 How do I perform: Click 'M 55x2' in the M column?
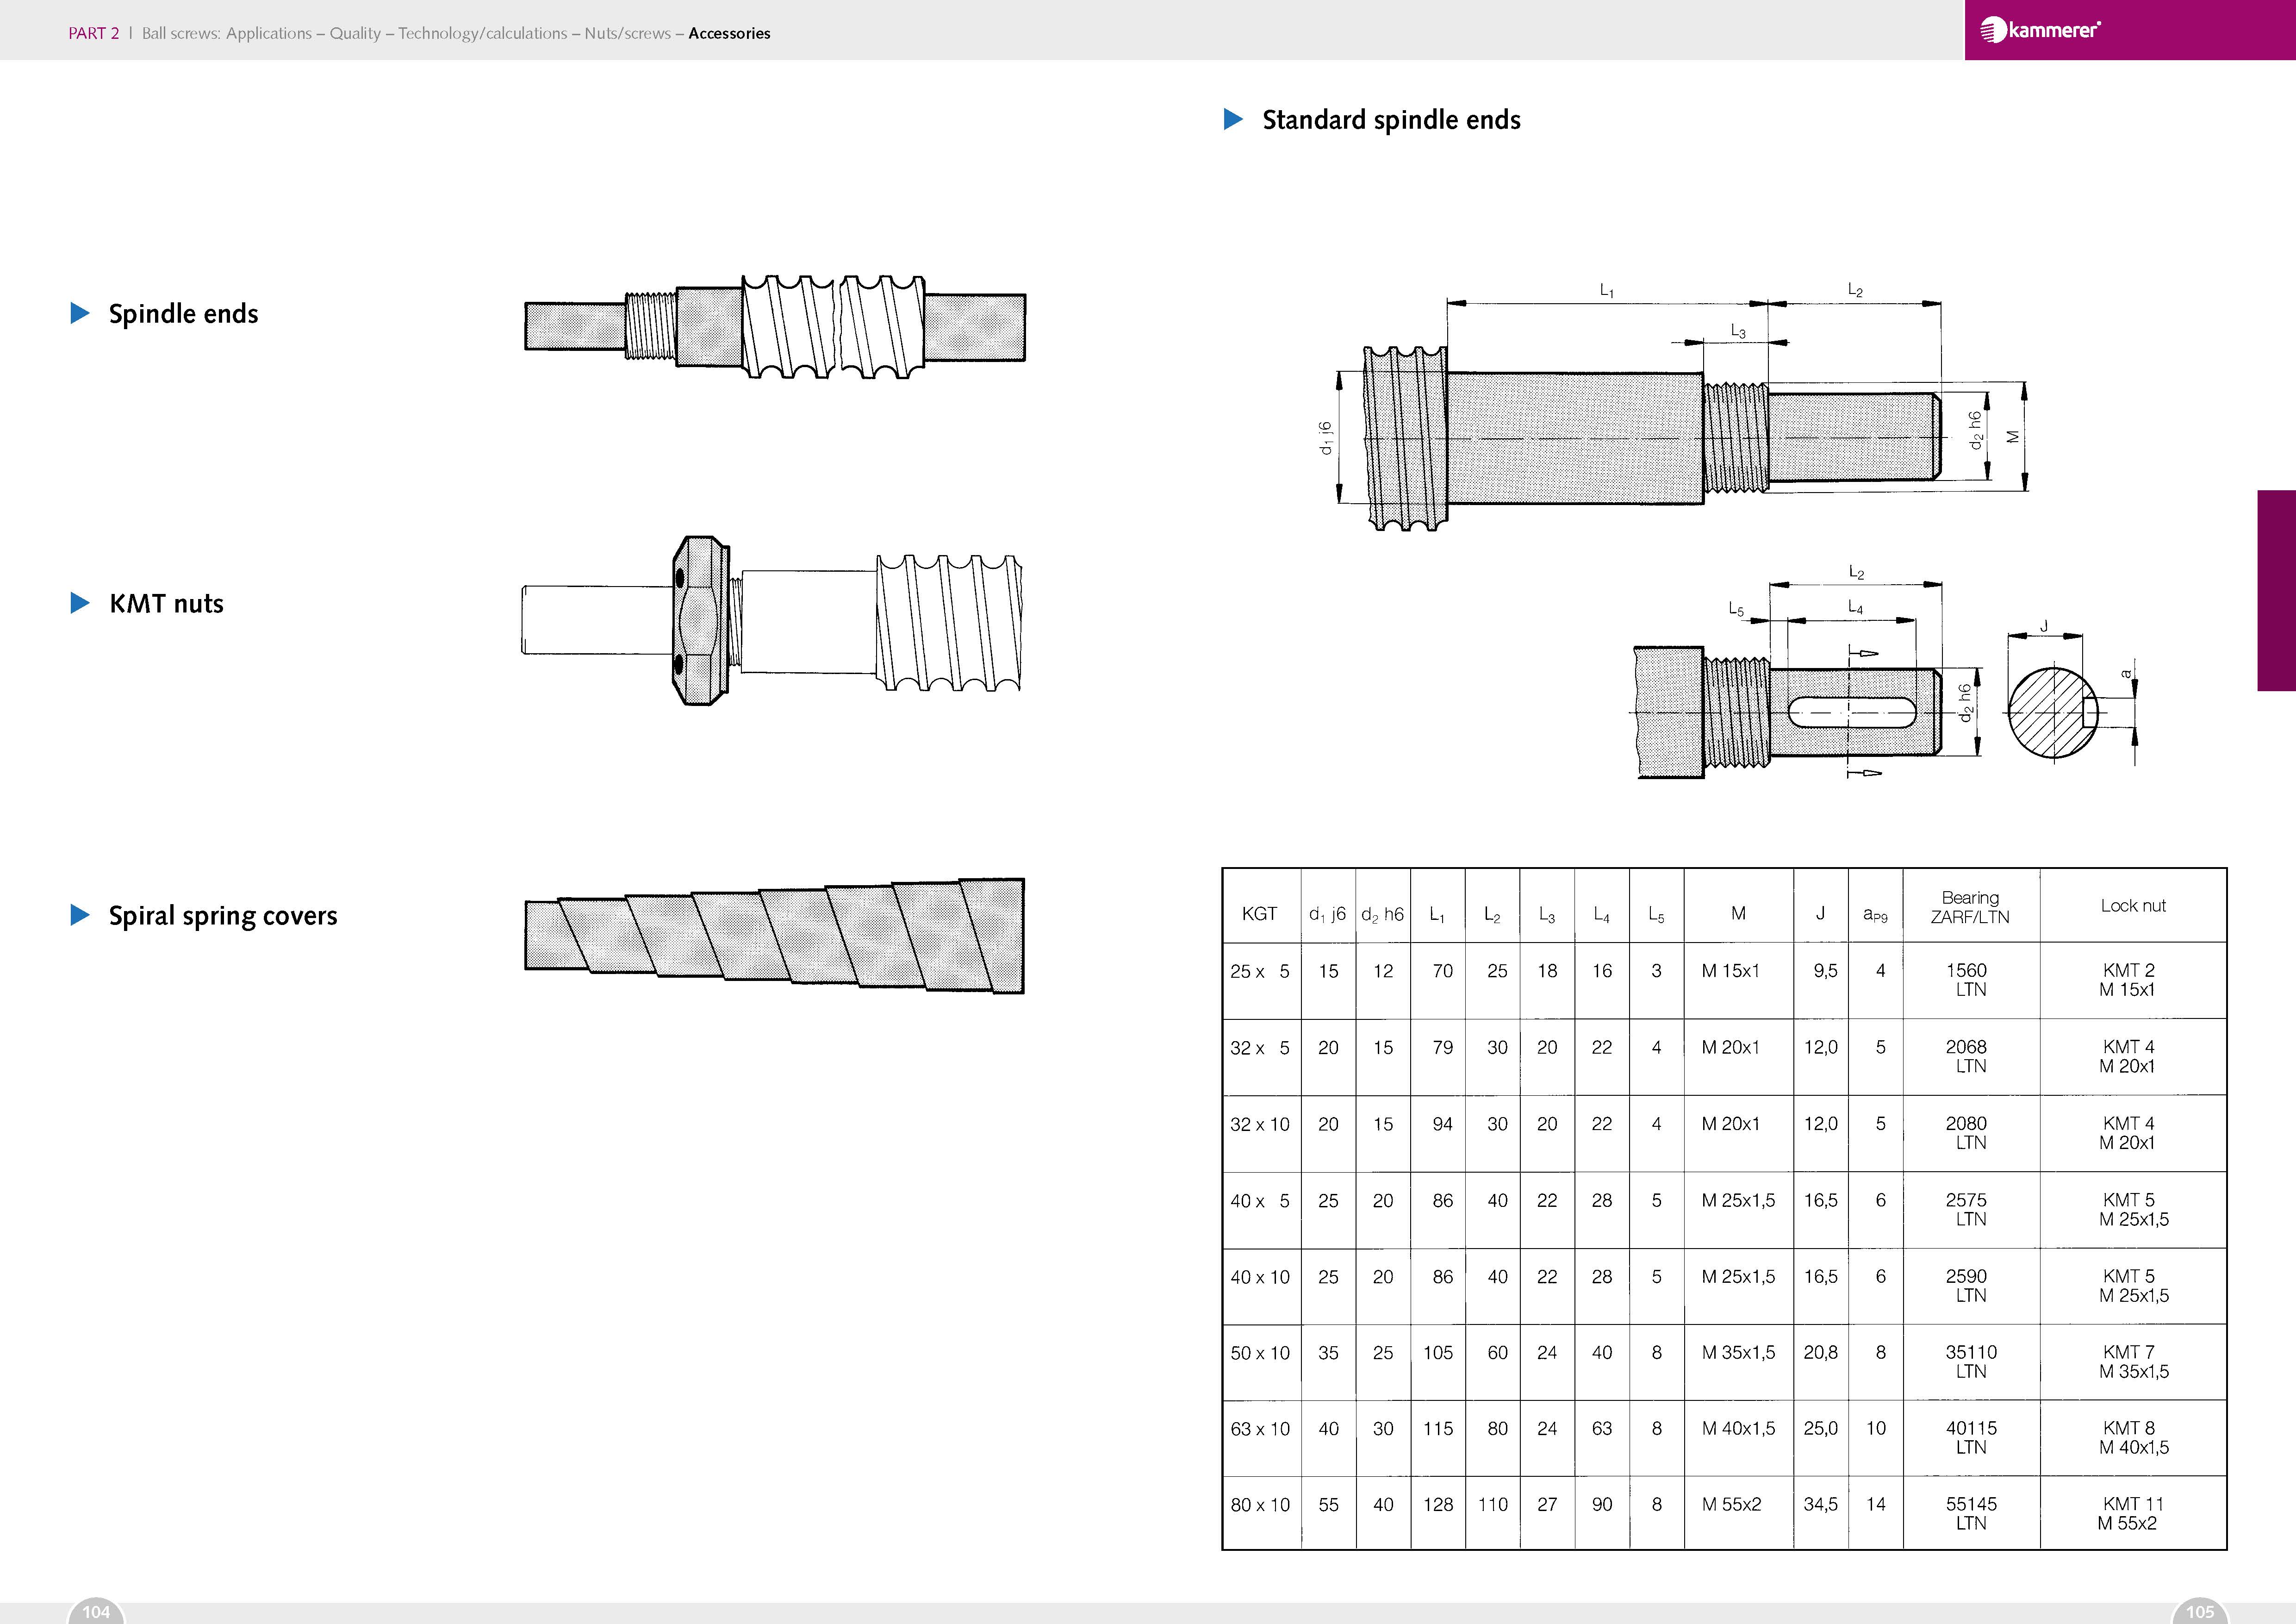pos(1731,1505)
